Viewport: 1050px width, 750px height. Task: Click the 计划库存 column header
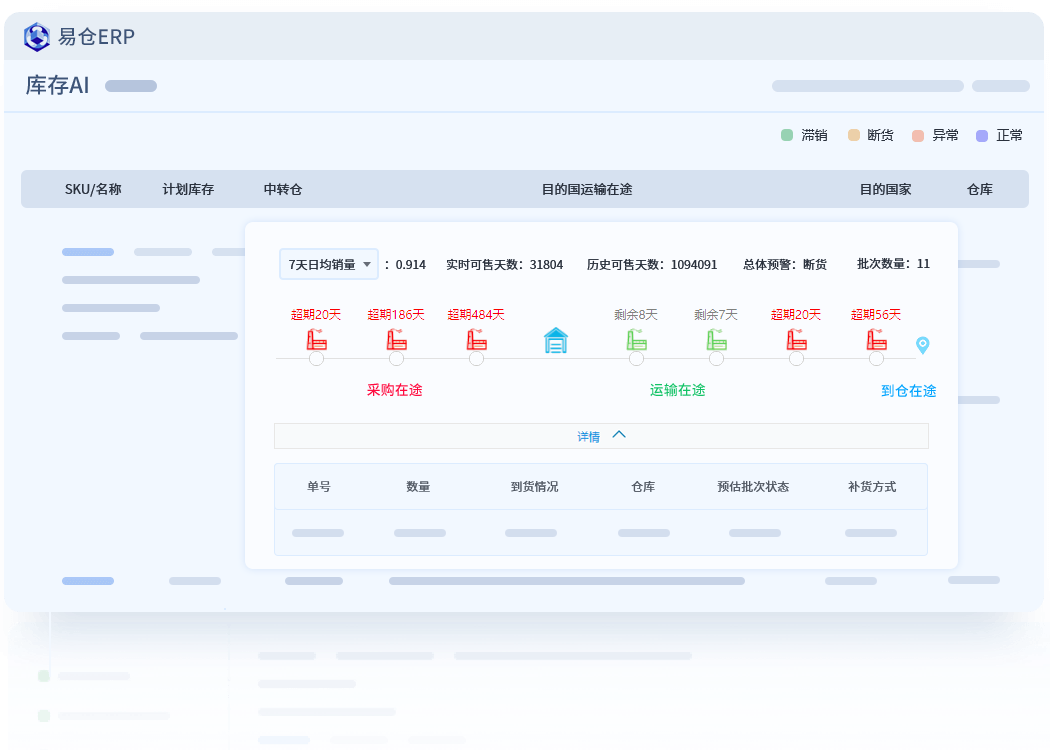(x=188, y=190)
